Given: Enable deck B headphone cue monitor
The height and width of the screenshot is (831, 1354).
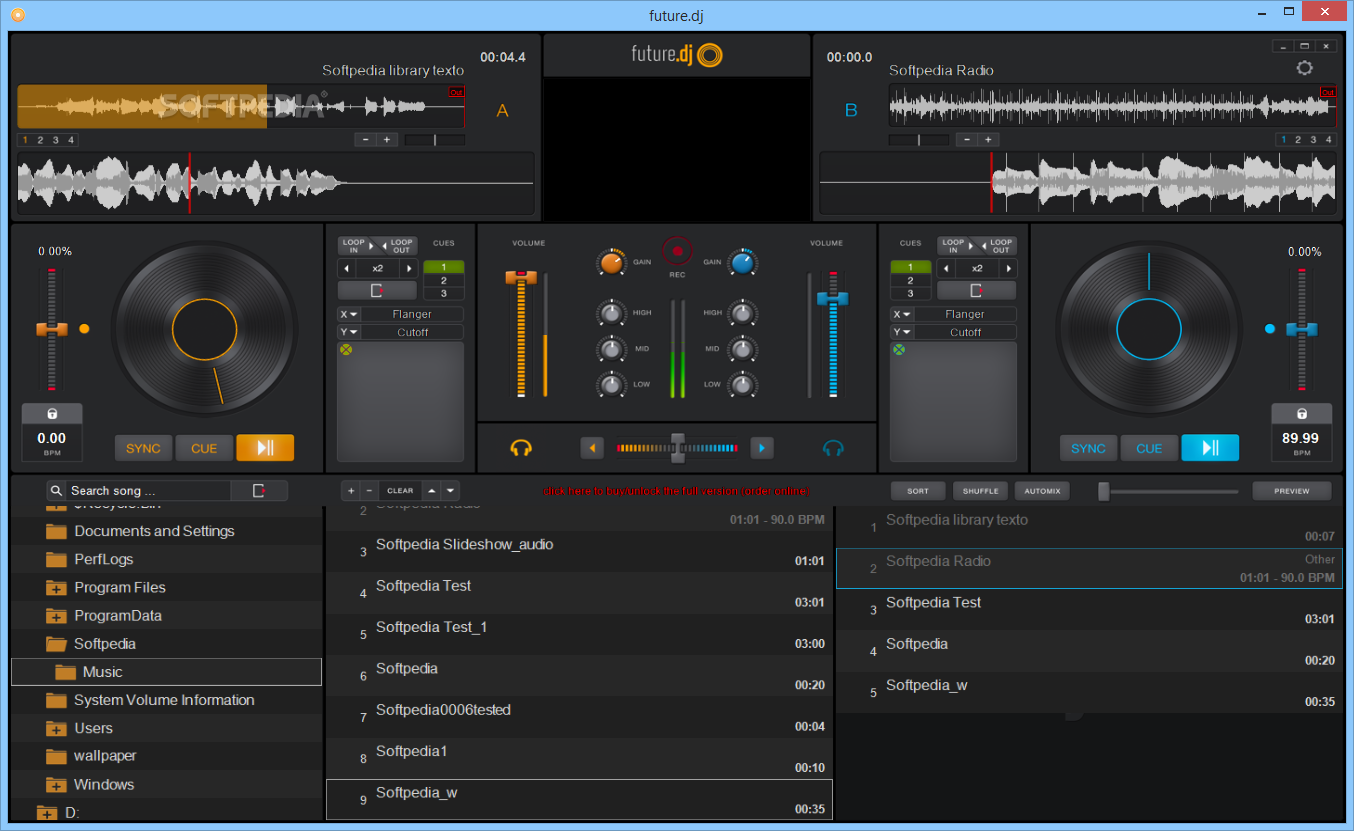Looking at the screenshot, I should 833,448.
